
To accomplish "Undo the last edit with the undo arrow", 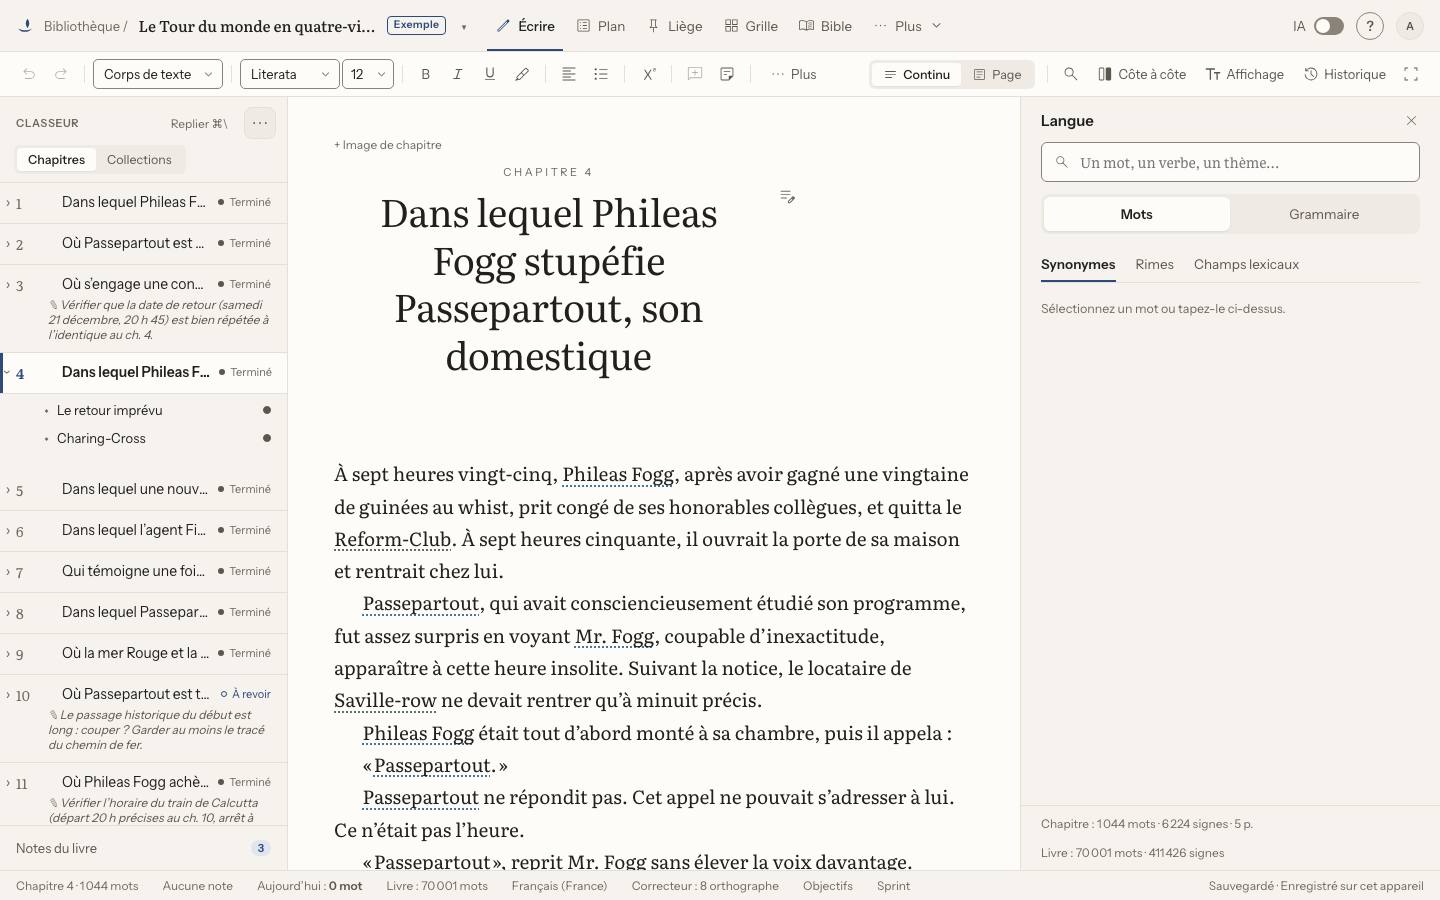I will tap(29, 74).
